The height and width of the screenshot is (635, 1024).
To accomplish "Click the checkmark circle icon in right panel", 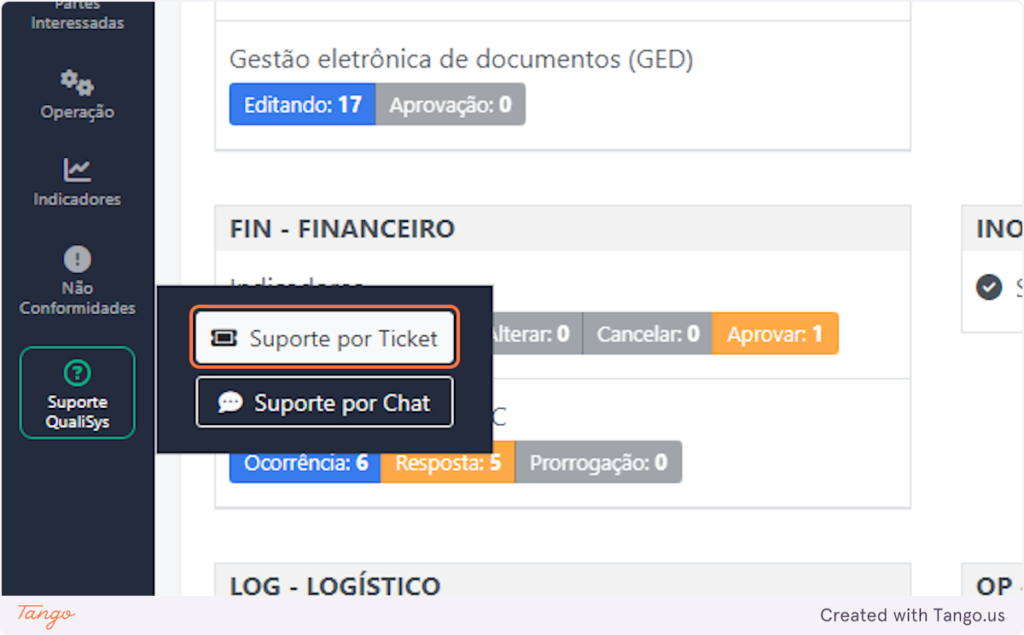I will 989,288.
